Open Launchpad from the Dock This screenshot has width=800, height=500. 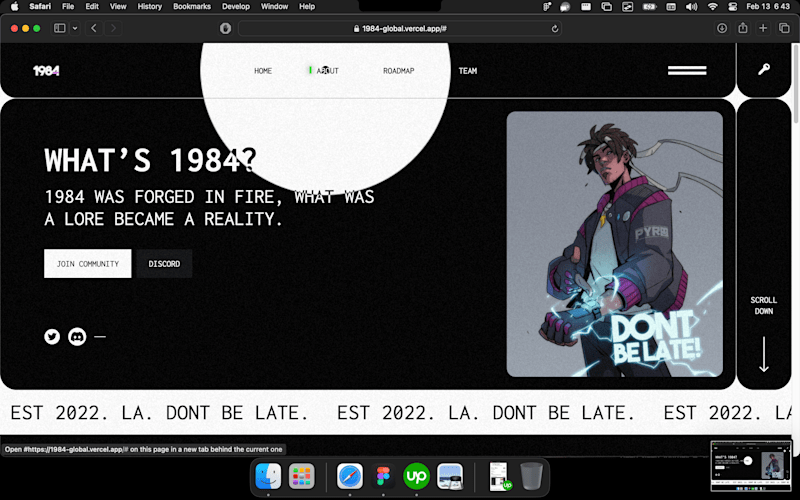(x=302, y=476)
